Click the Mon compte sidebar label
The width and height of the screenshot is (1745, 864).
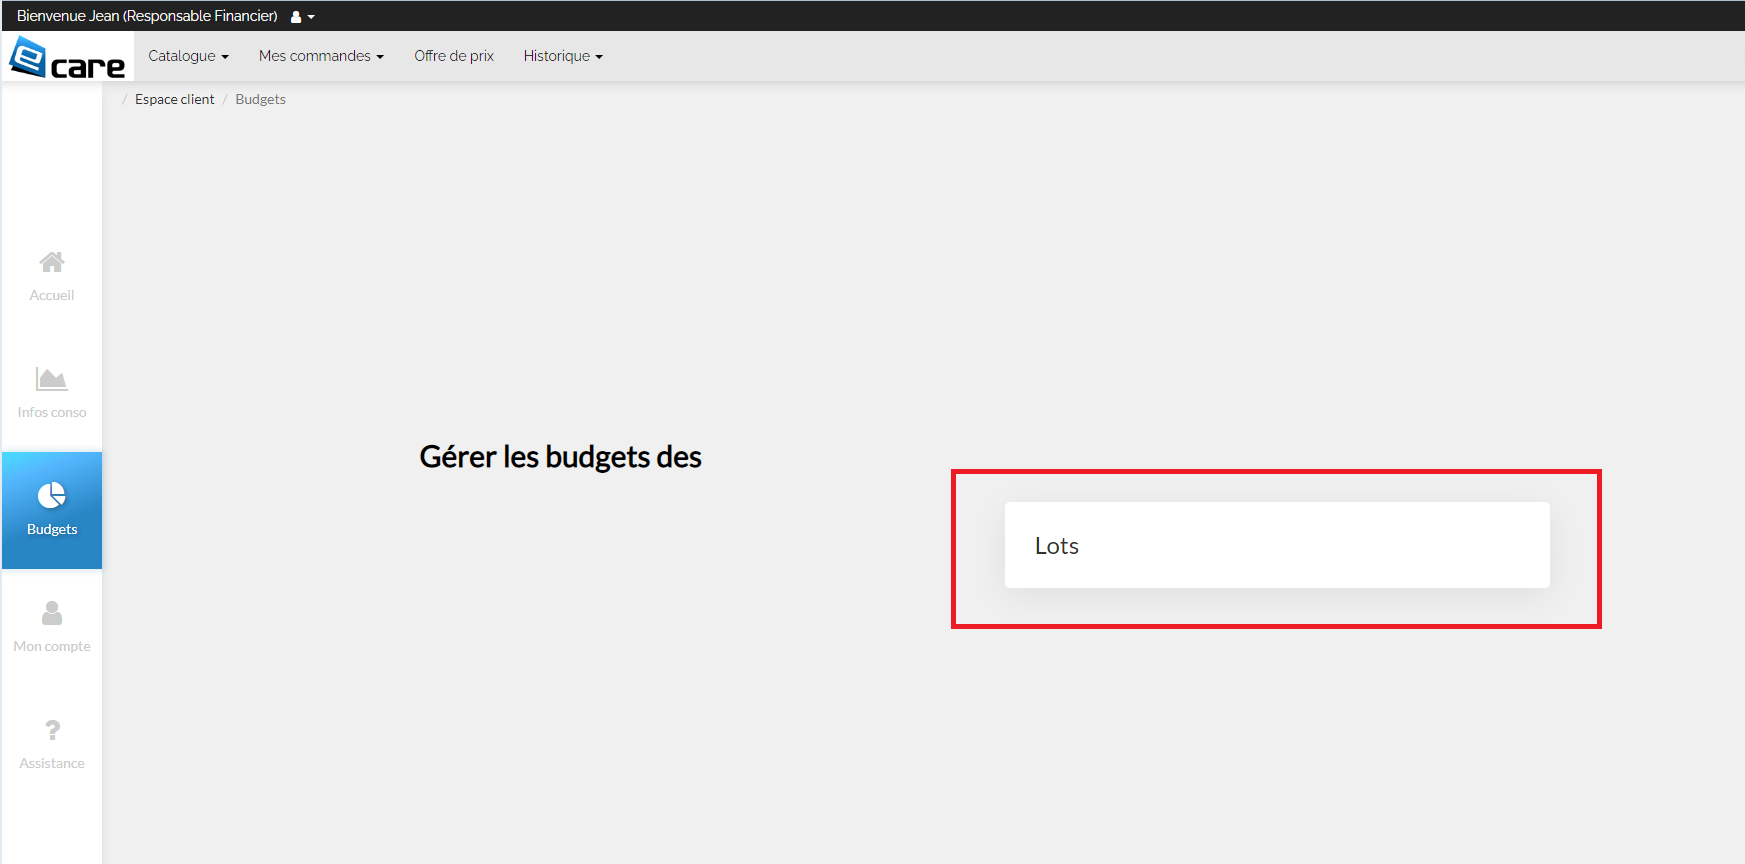tap(52, 646)
